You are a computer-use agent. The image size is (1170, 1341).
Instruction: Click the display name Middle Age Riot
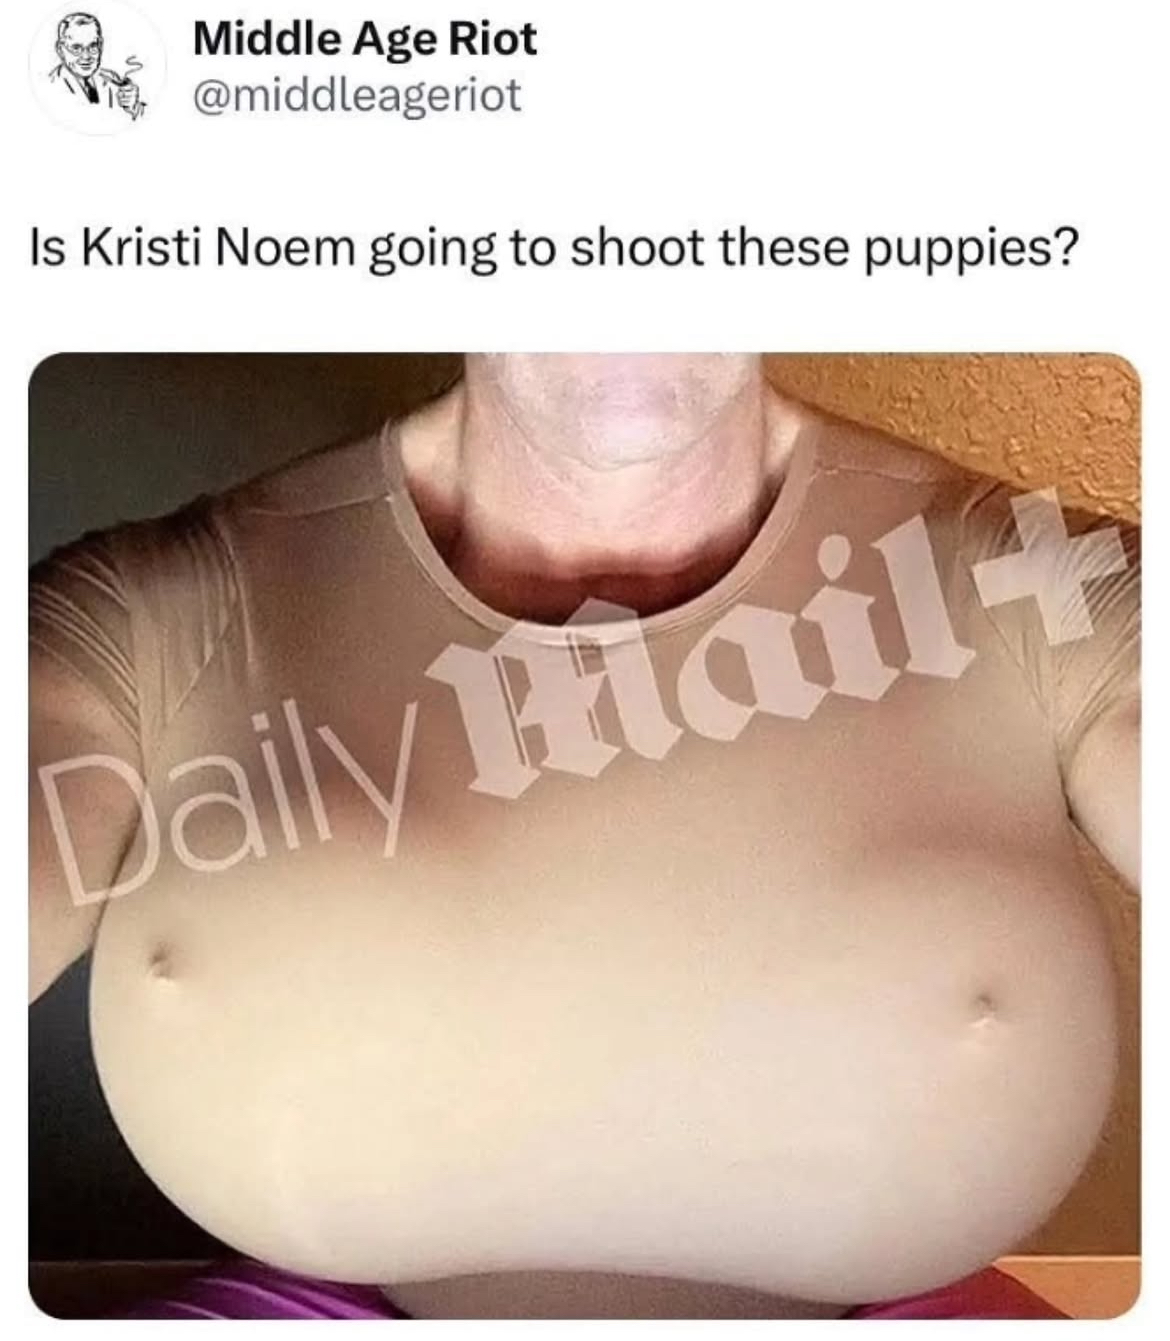(x=364, y=39)
